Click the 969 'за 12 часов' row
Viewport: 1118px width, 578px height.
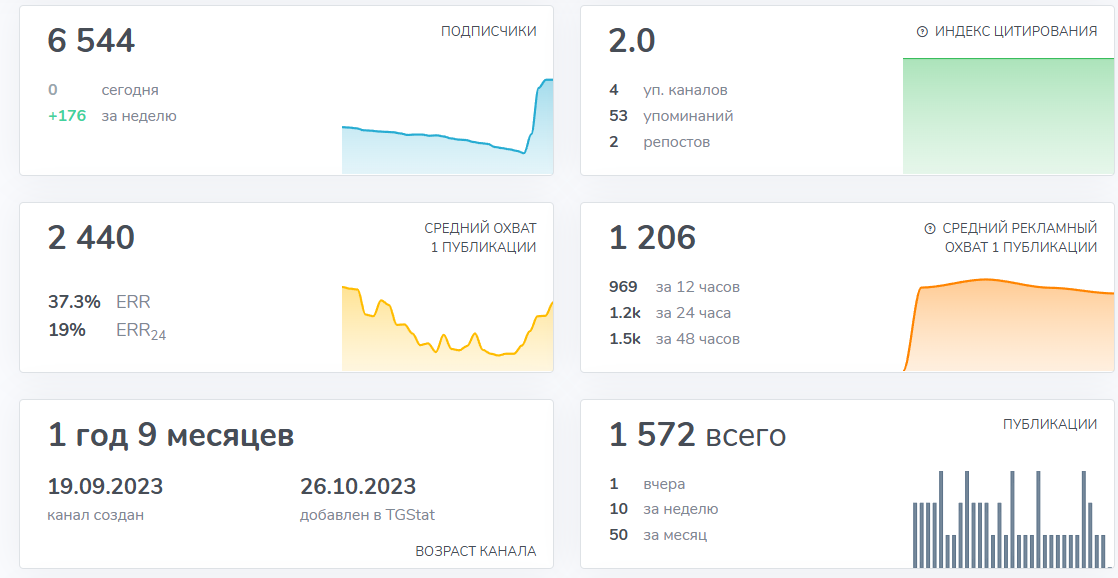675,287
